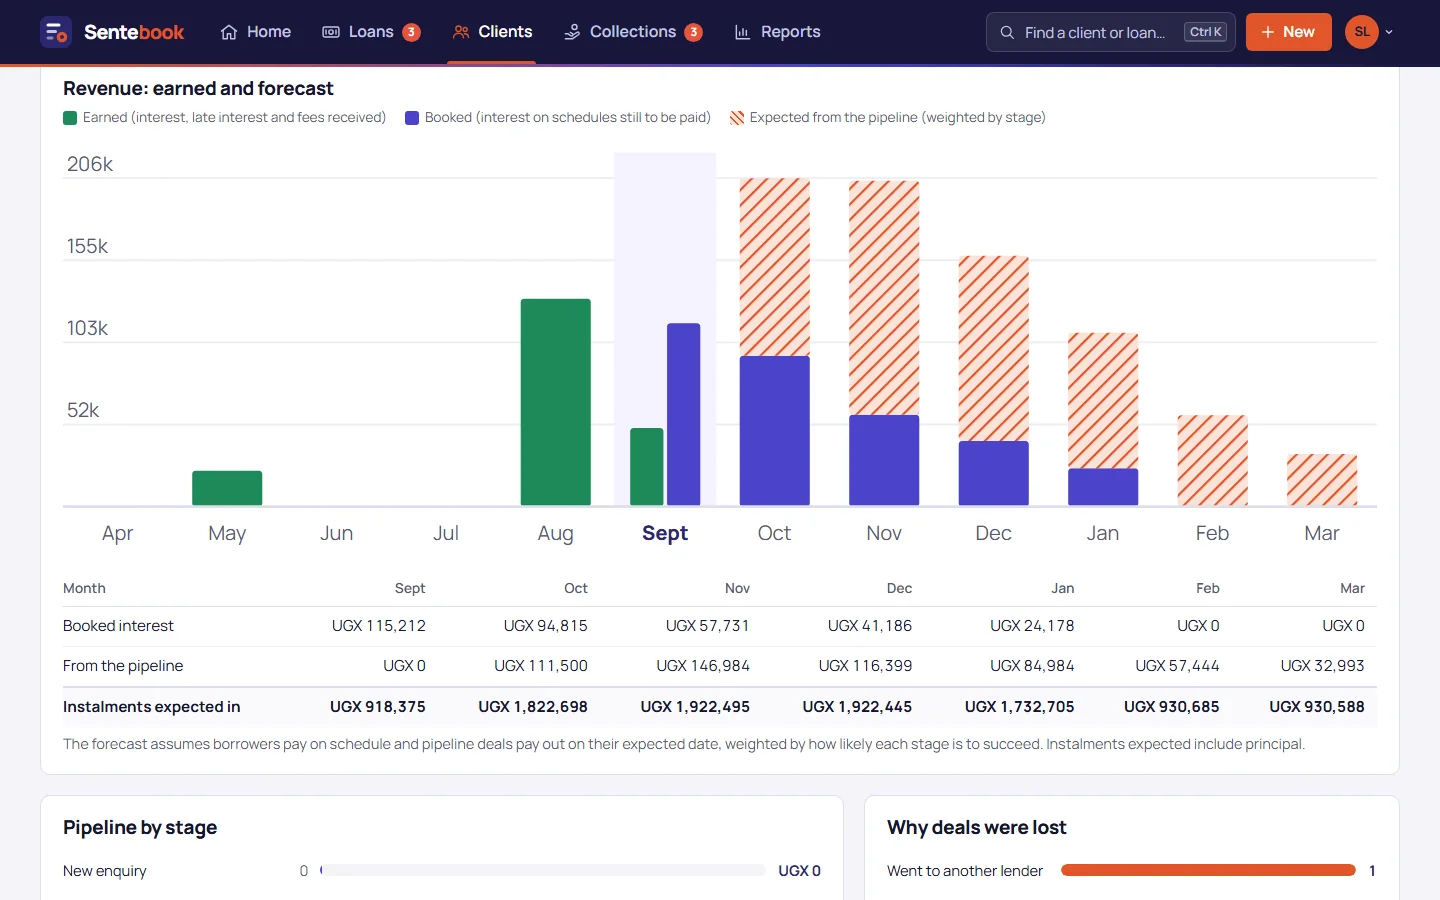Click the Ctrl K shortcut hint

[x=1206, y=32]
